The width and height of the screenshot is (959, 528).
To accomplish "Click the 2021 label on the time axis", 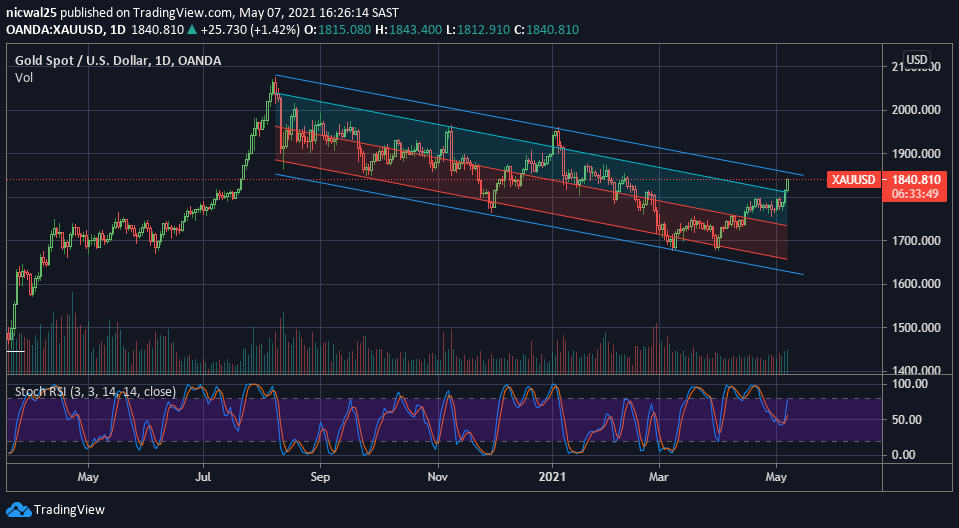I will tap(553, 477).
